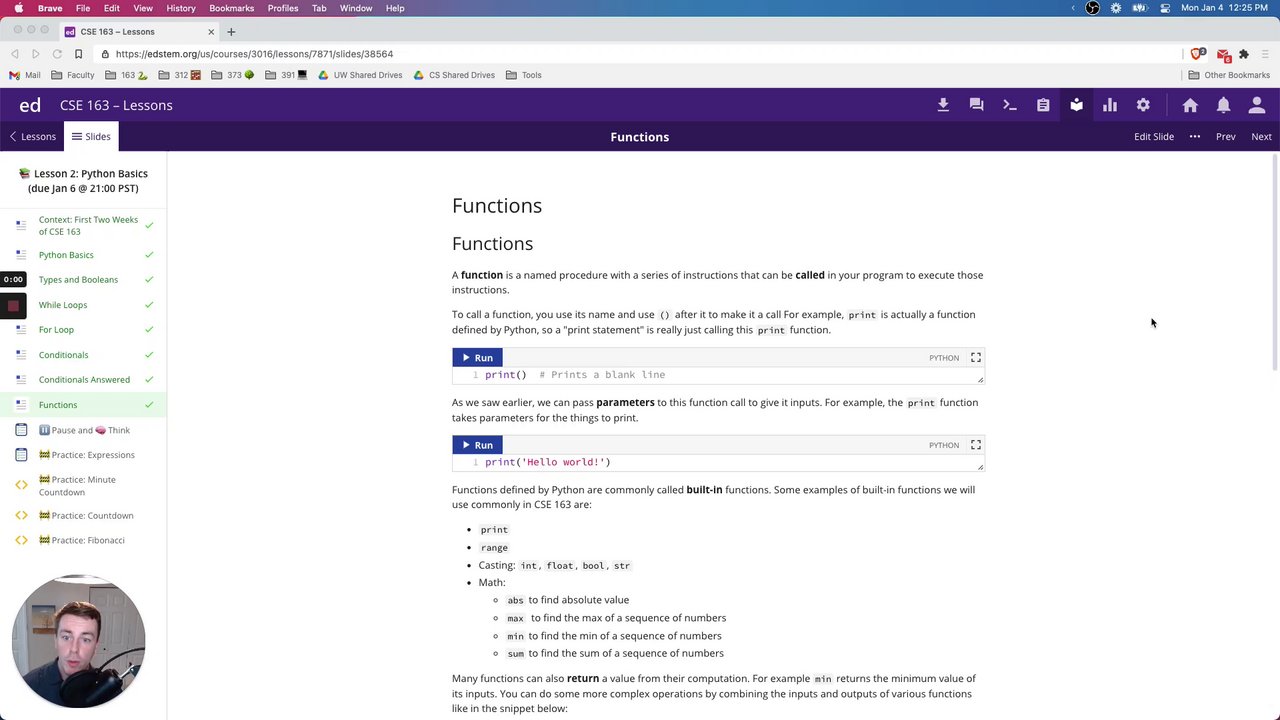Open the Types and Booleans slide
The width and height of the screenshot is (1280, 720).
point(83,280)
